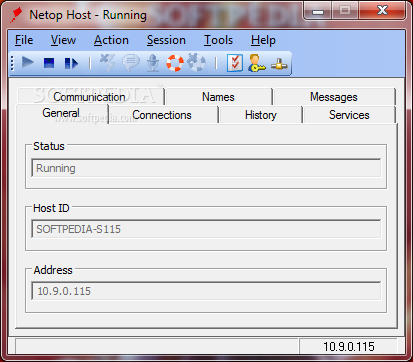Screen dimensions: 413x362
Task: Click the Netop red title bar icon
Action: [x=16, y=15]
